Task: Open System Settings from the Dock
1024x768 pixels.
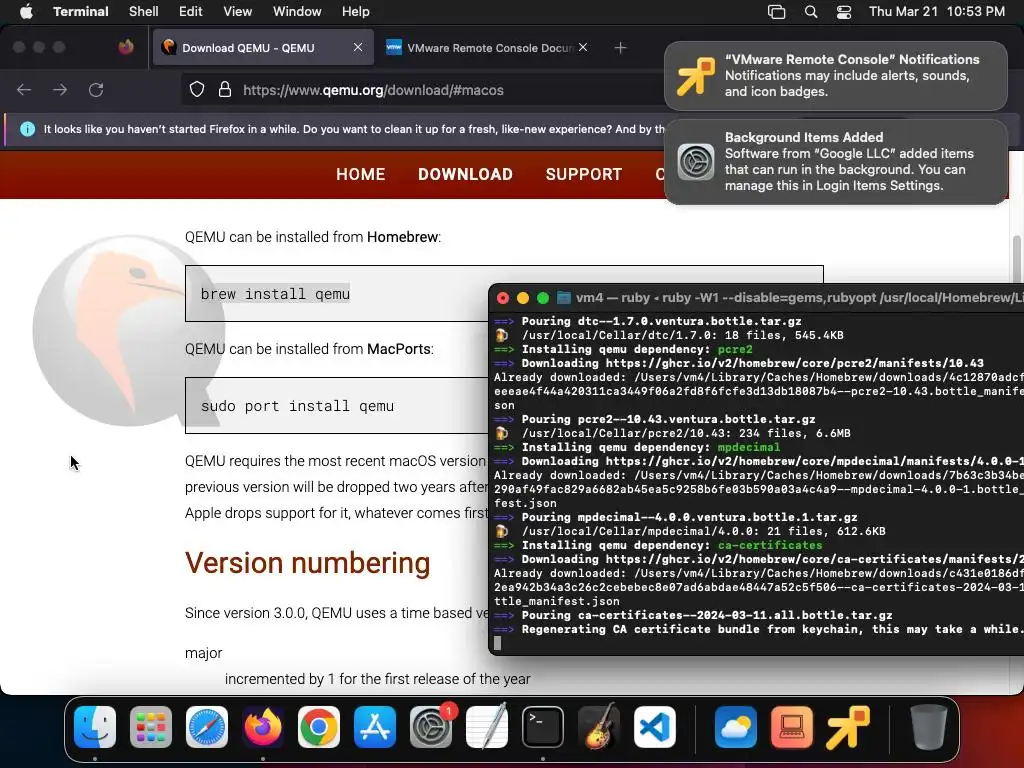Action: click(x=431, y=727)
